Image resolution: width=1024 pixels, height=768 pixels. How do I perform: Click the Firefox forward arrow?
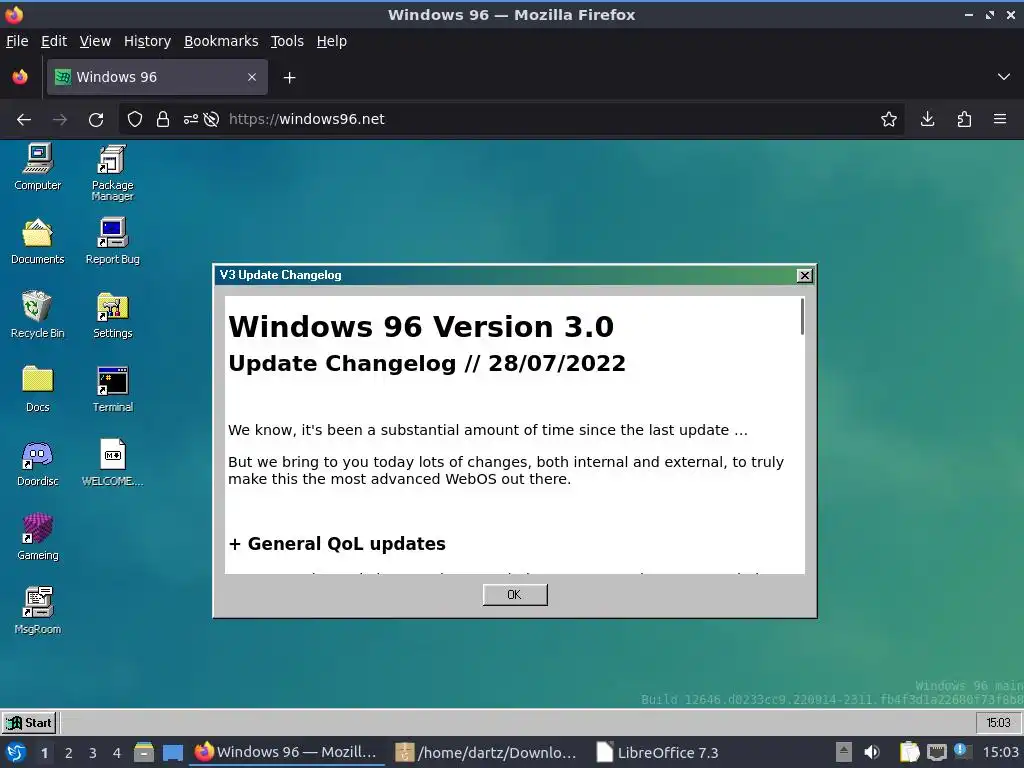click(60, 119)
